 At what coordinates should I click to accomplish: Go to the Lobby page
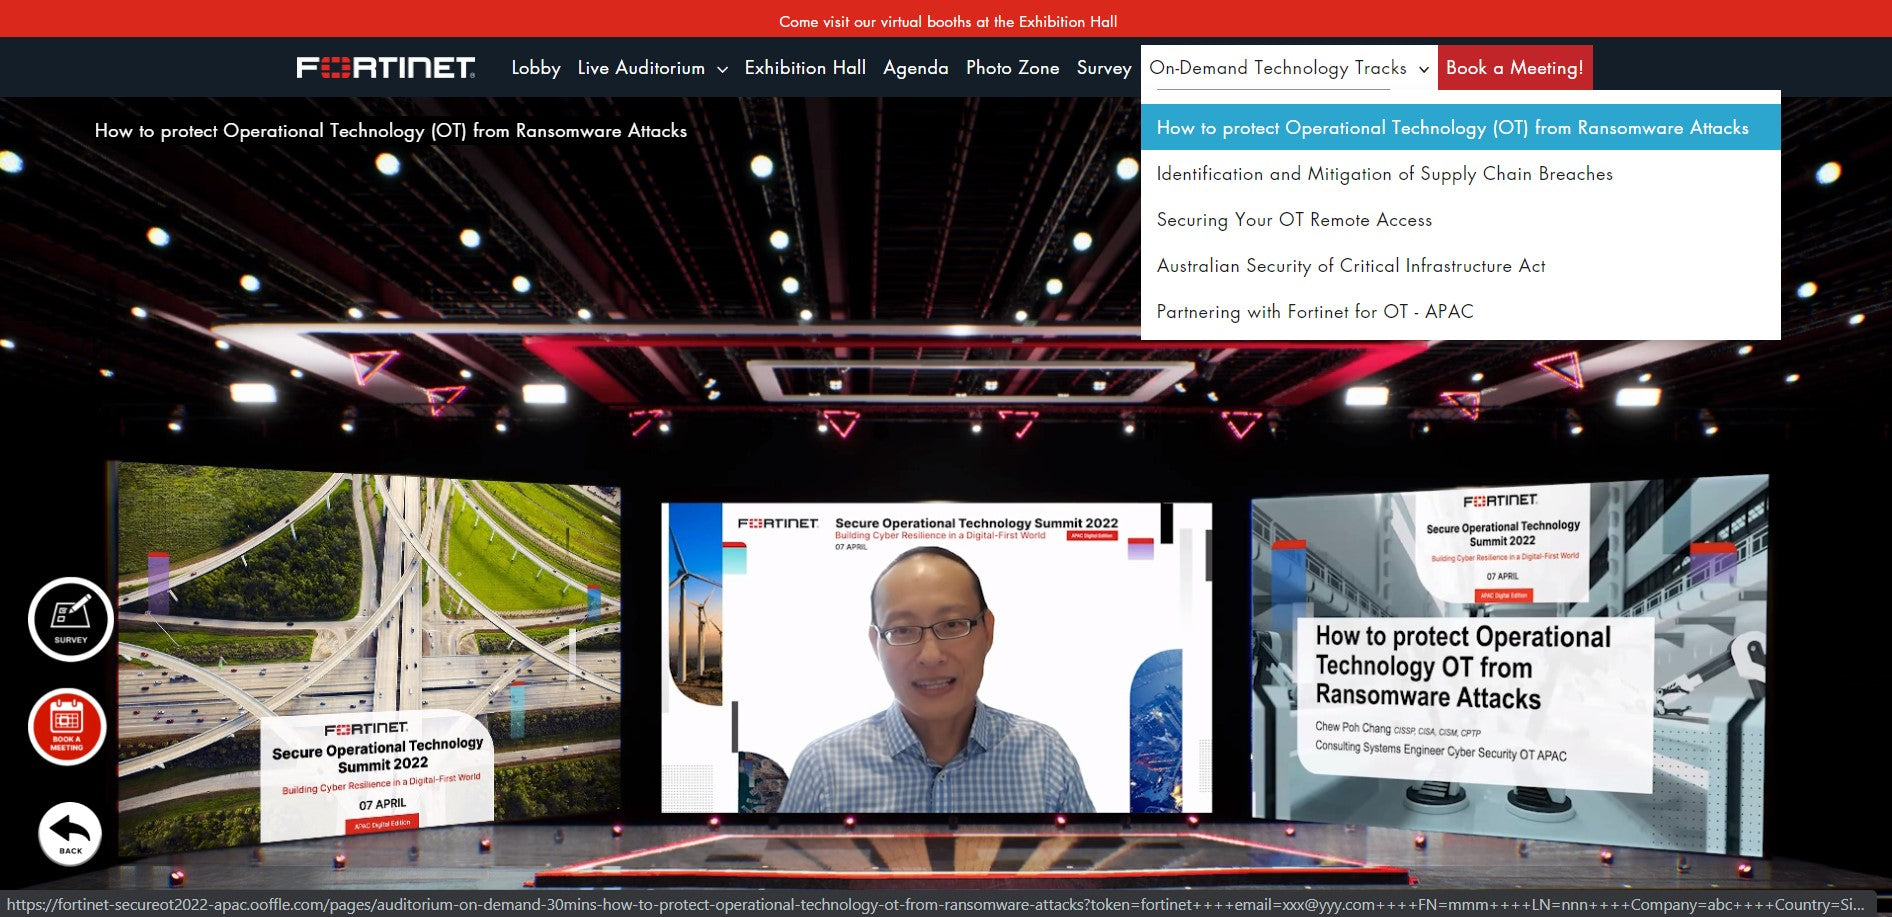click(x=536, y=67)
